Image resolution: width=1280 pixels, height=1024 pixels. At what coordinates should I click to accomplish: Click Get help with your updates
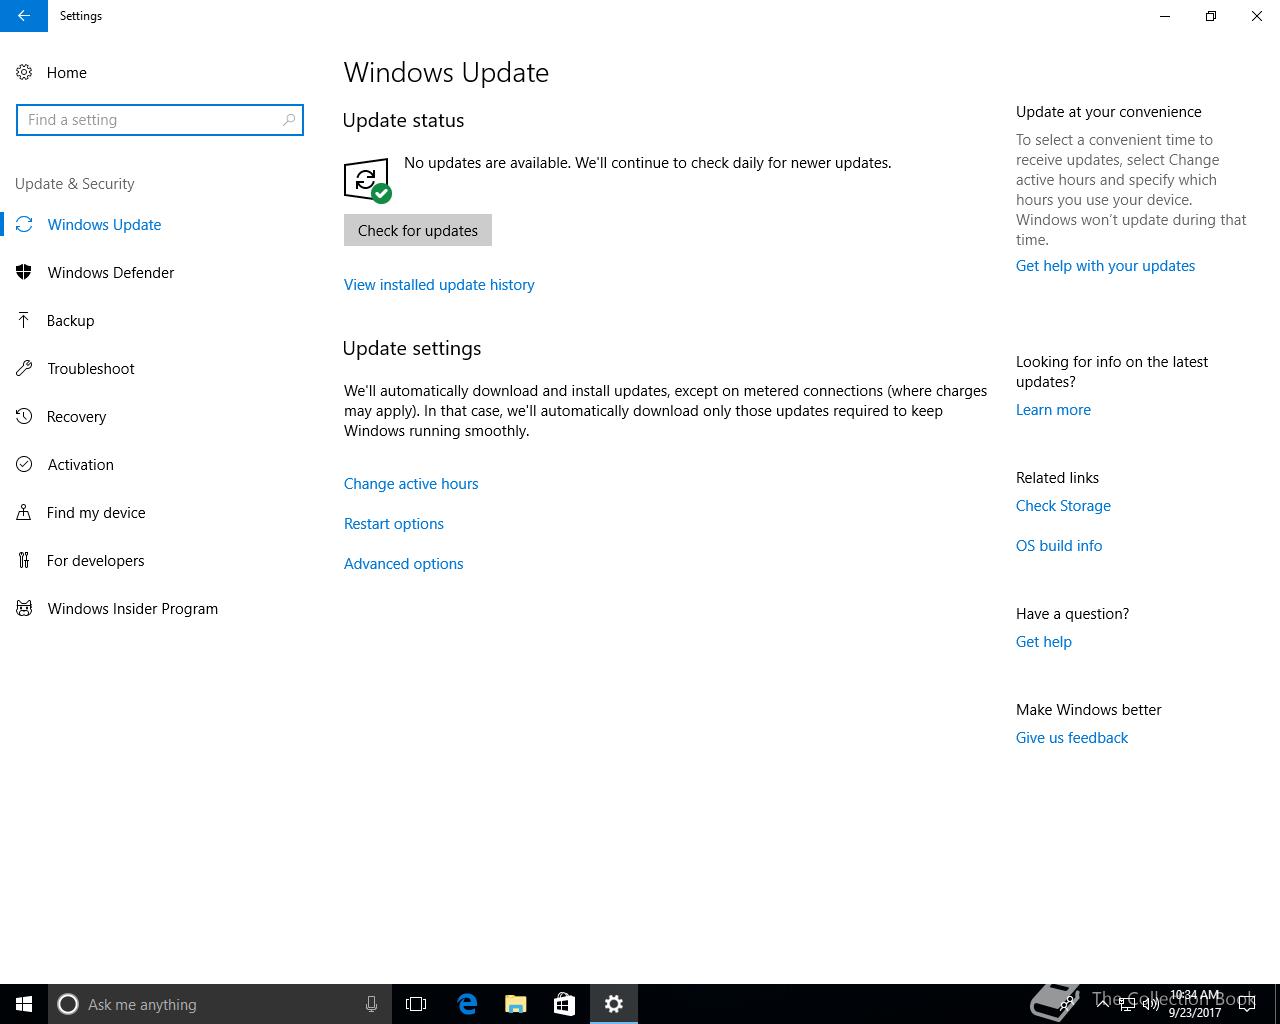[x=1105, y=266]
